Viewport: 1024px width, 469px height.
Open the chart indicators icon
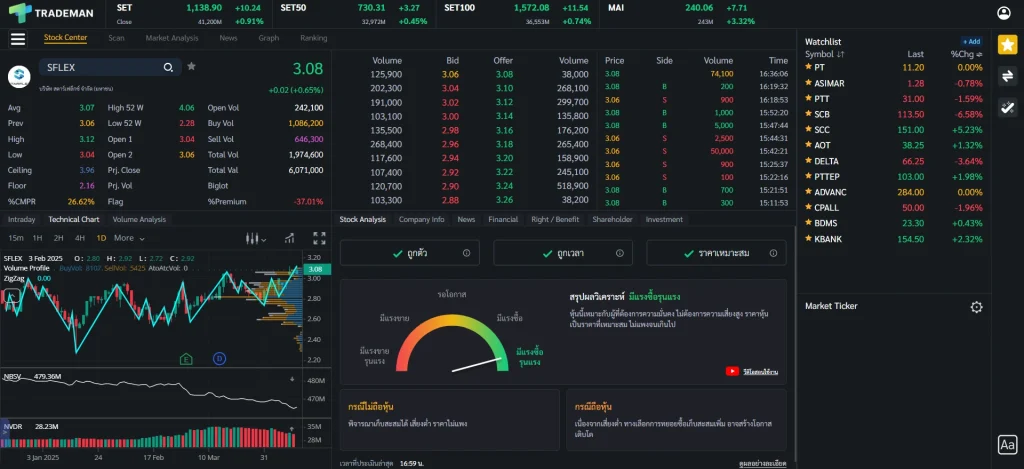pyautogui.click(x=288, y=238)
